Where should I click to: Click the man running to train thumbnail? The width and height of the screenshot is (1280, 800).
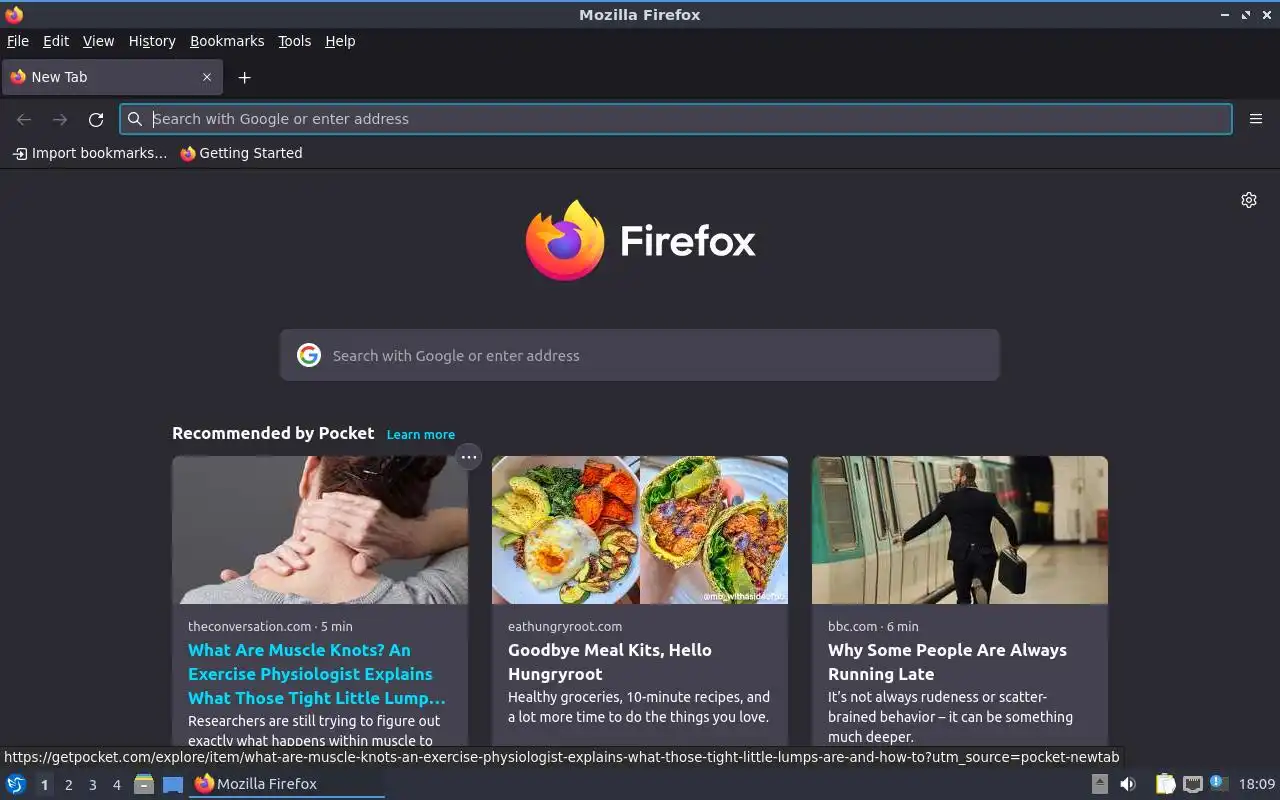(960, 530)
